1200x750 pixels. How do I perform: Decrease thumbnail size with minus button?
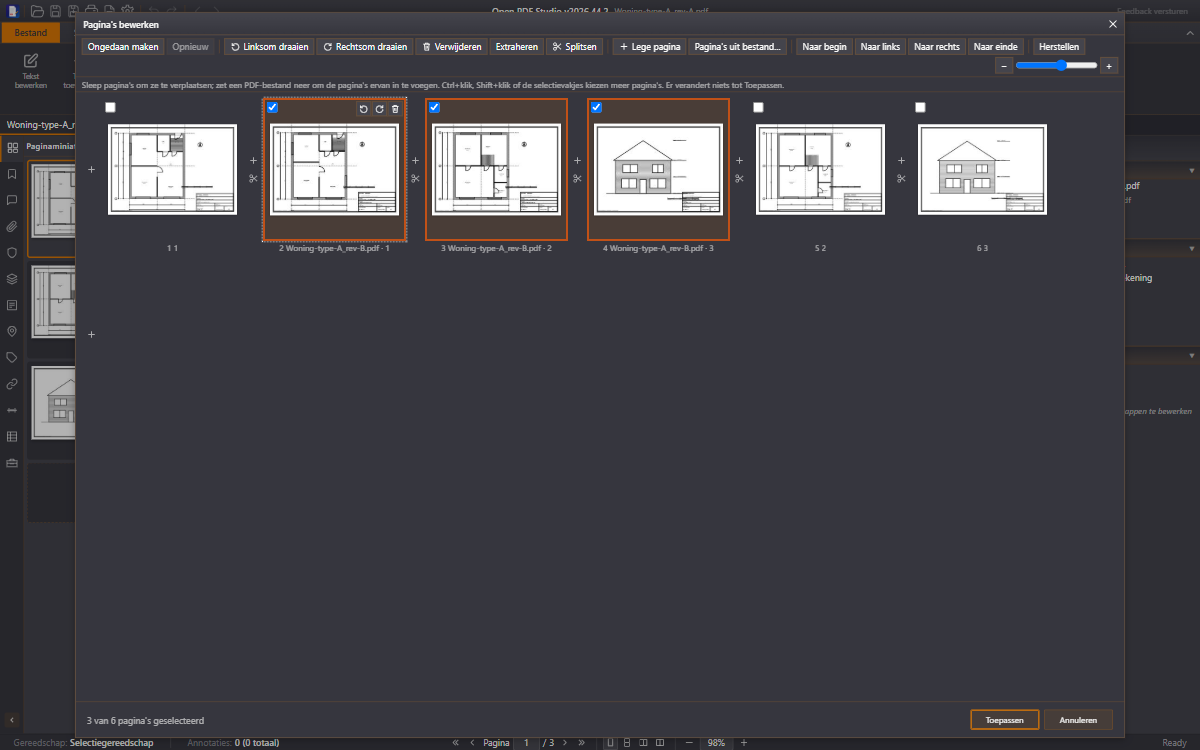(1002, 66)
